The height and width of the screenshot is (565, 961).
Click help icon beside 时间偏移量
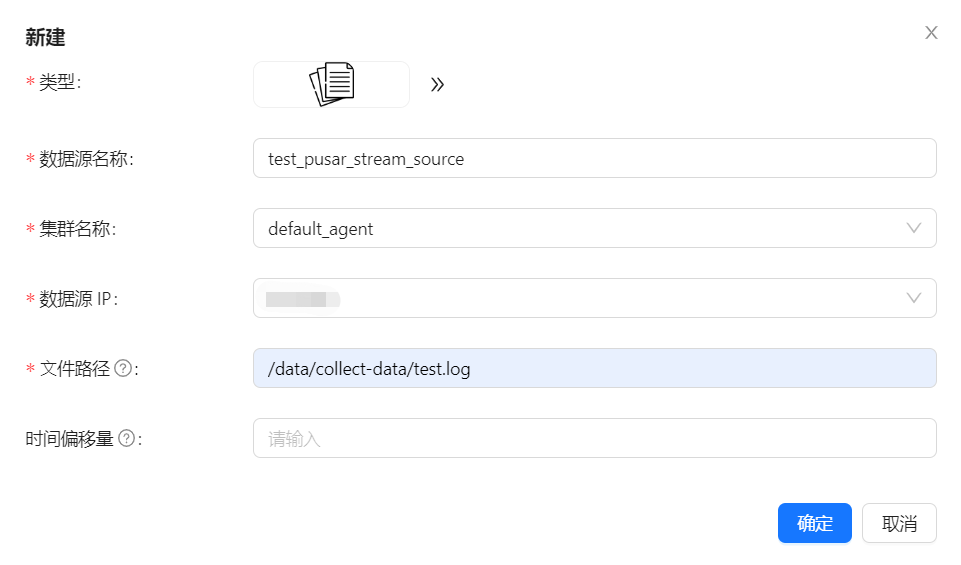127,438
